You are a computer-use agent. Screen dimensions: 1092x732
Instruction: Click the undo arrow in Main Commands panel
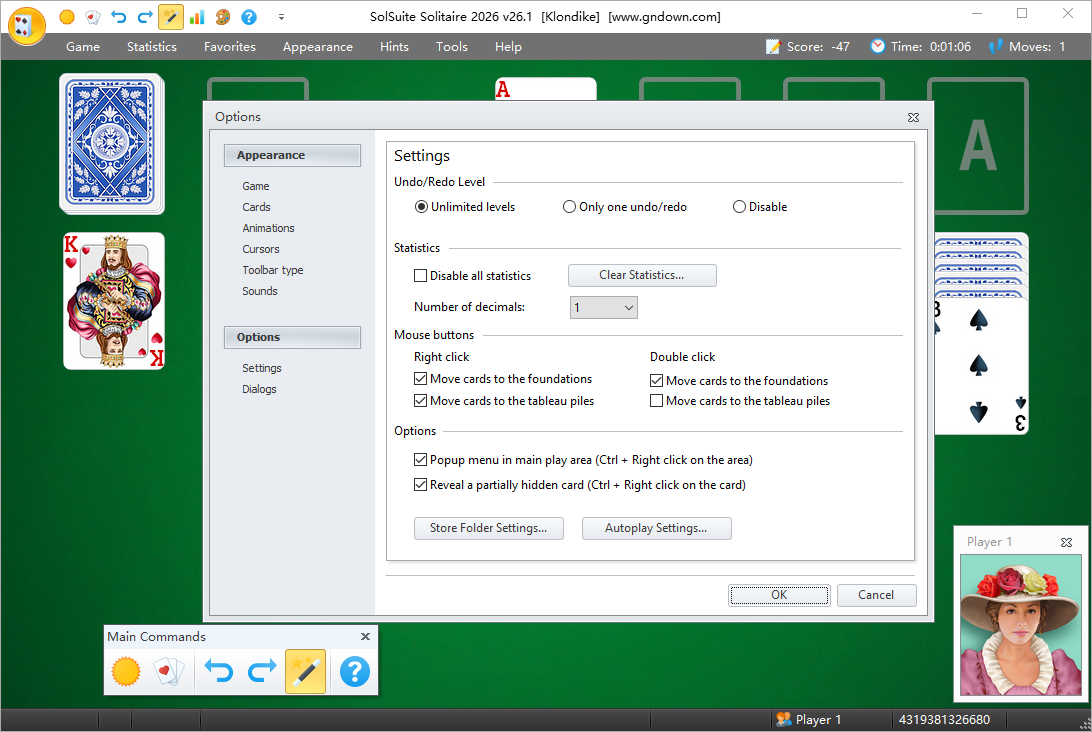(218, 671)
